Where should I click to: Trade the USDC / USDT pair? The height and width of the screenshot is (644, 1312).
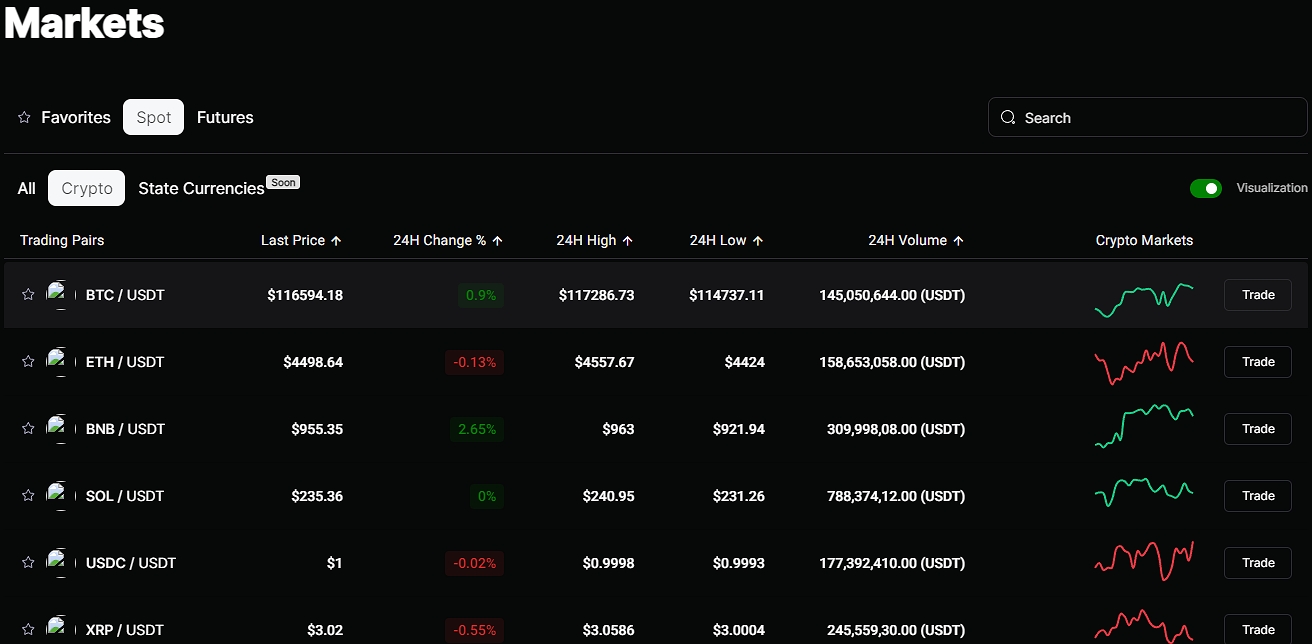(1258, 563)
